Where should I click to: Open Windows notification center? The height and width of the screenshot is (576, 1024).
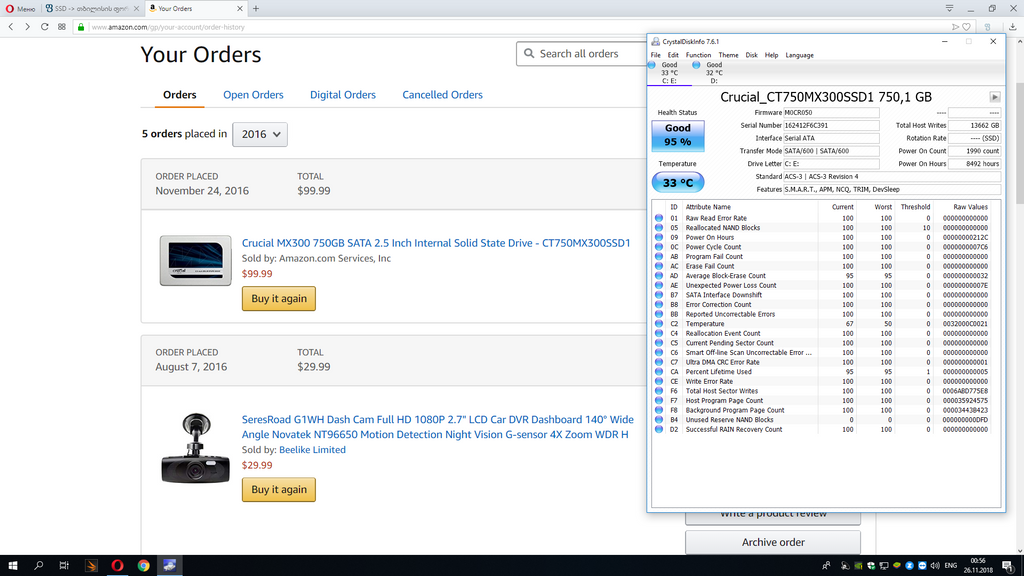[x=1008, y=566]
